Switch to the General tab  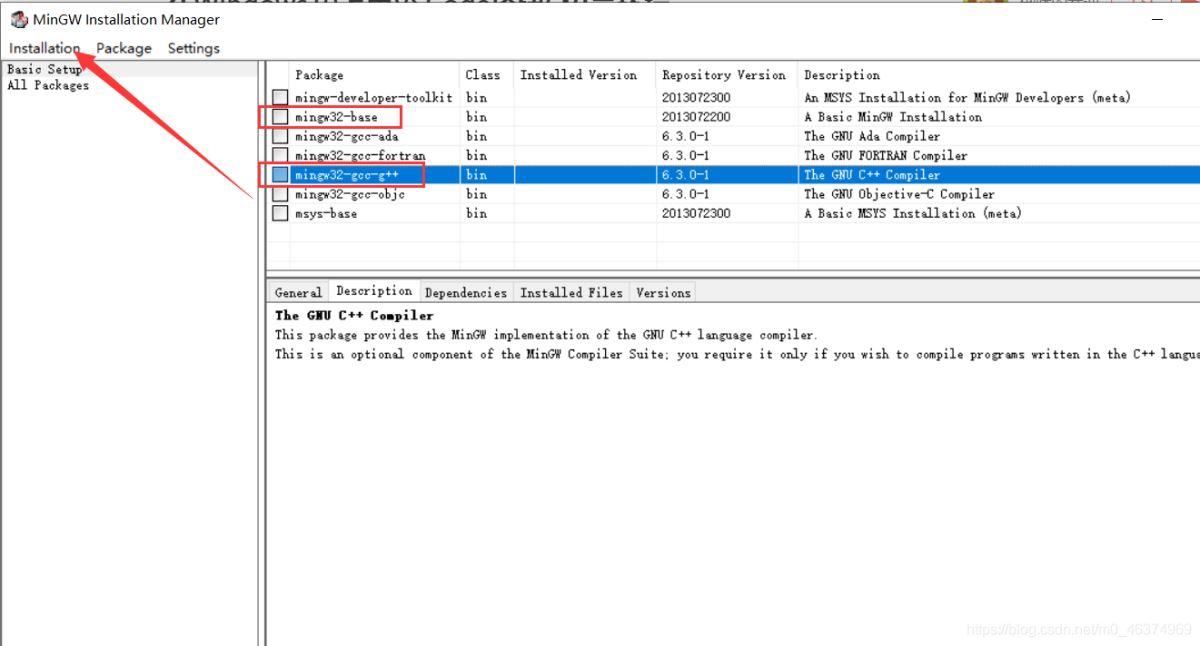point(298,293)
